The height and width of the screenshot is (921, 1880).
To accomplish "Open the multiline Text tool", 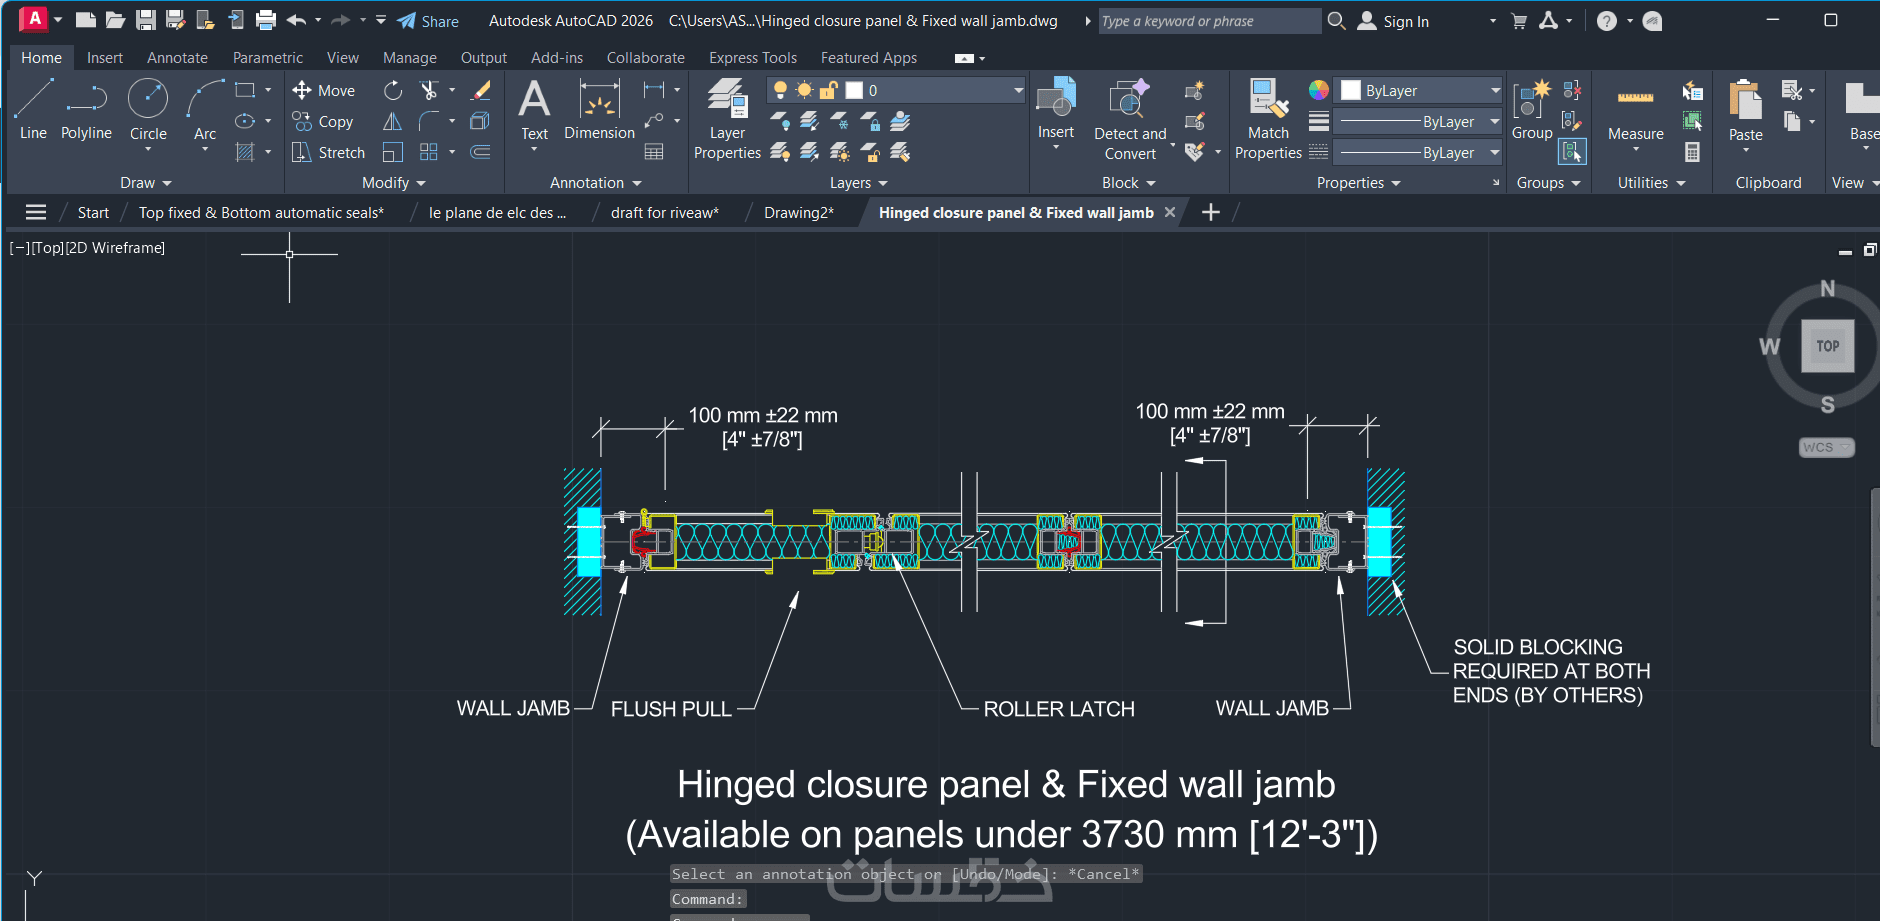I will coord(535,110).
